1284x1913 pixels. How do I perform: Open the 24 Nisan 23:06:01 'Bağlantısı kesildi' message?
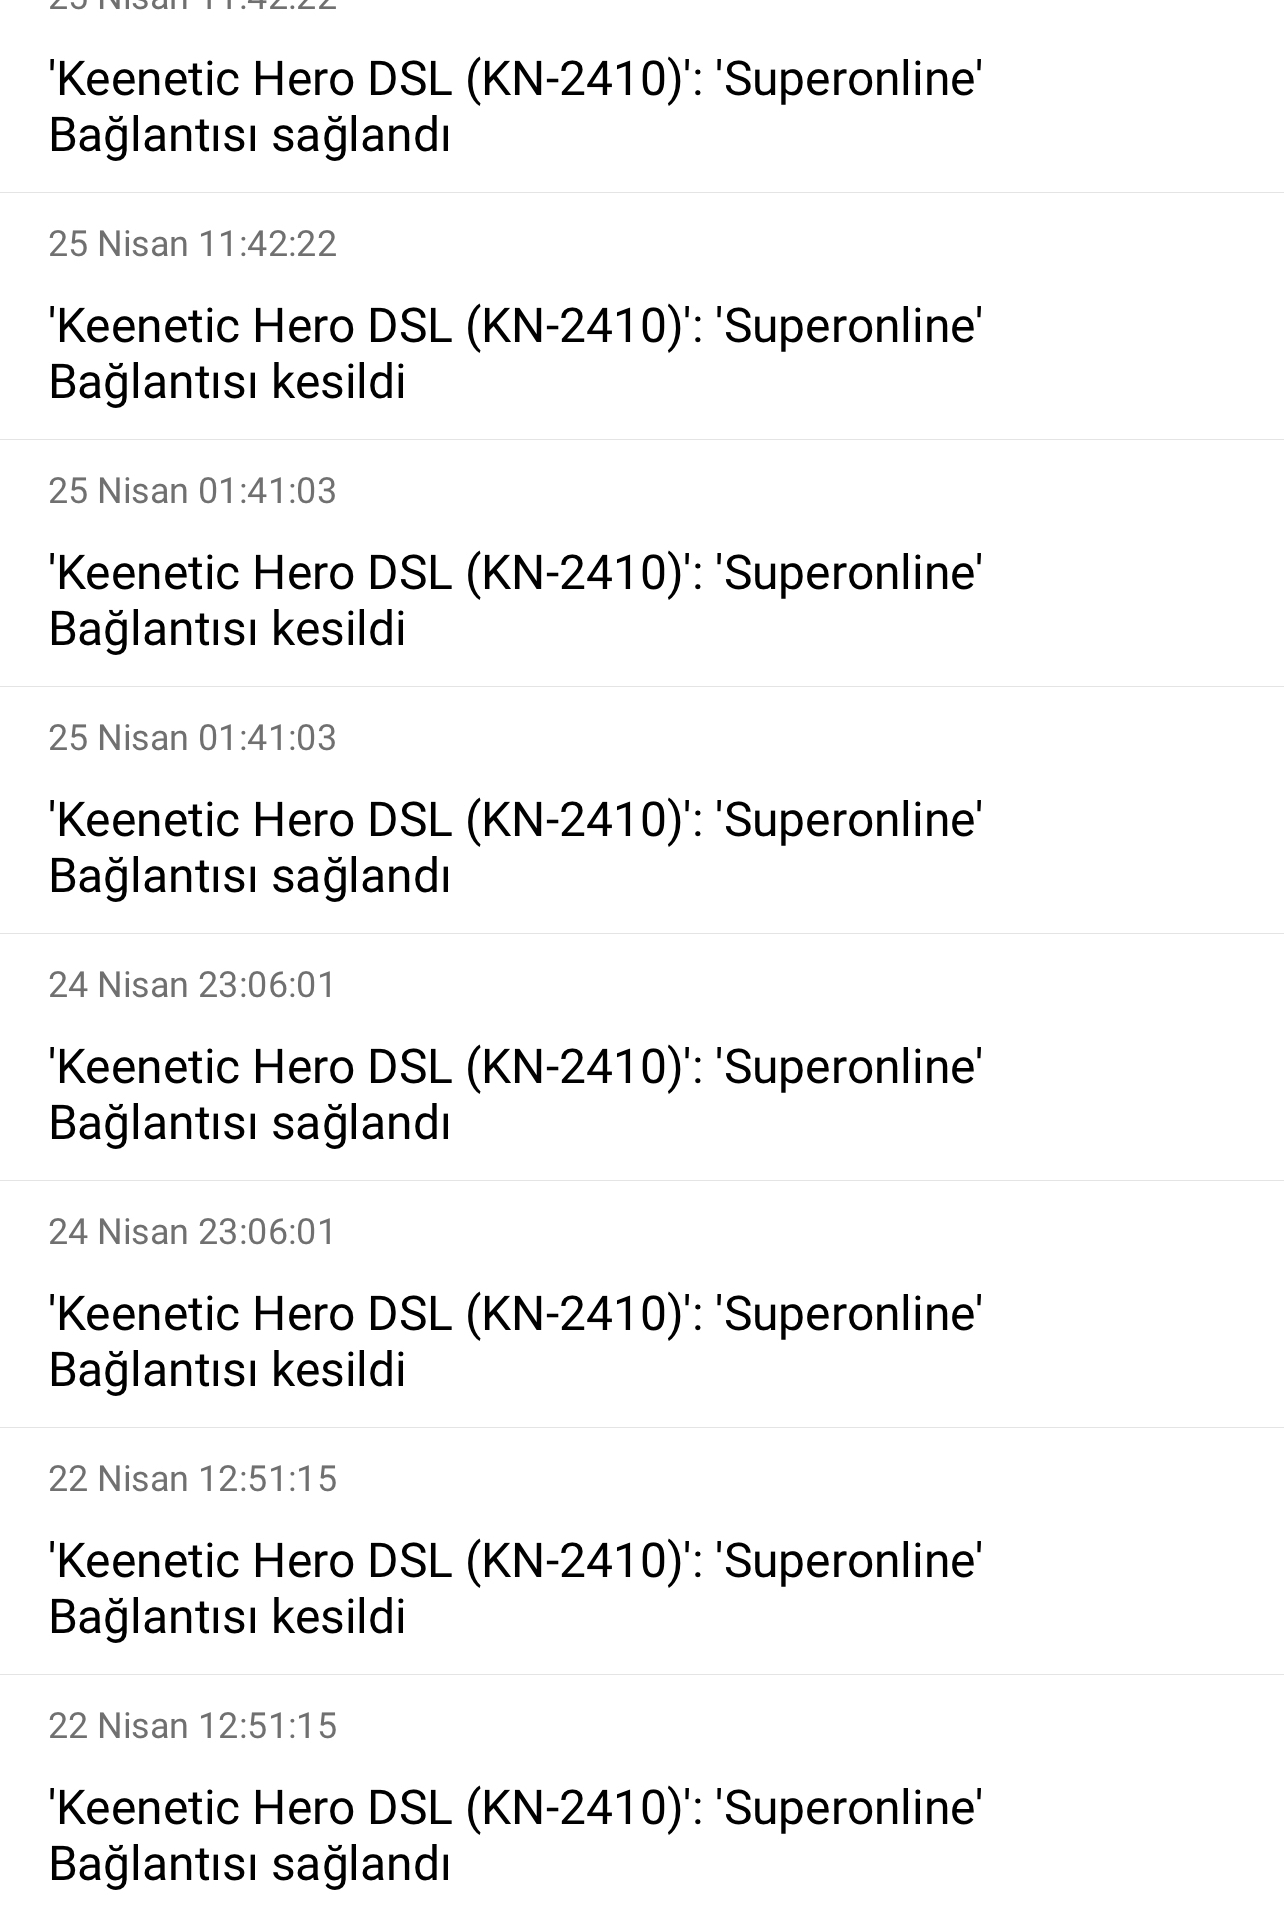[x=642, y=1304]
